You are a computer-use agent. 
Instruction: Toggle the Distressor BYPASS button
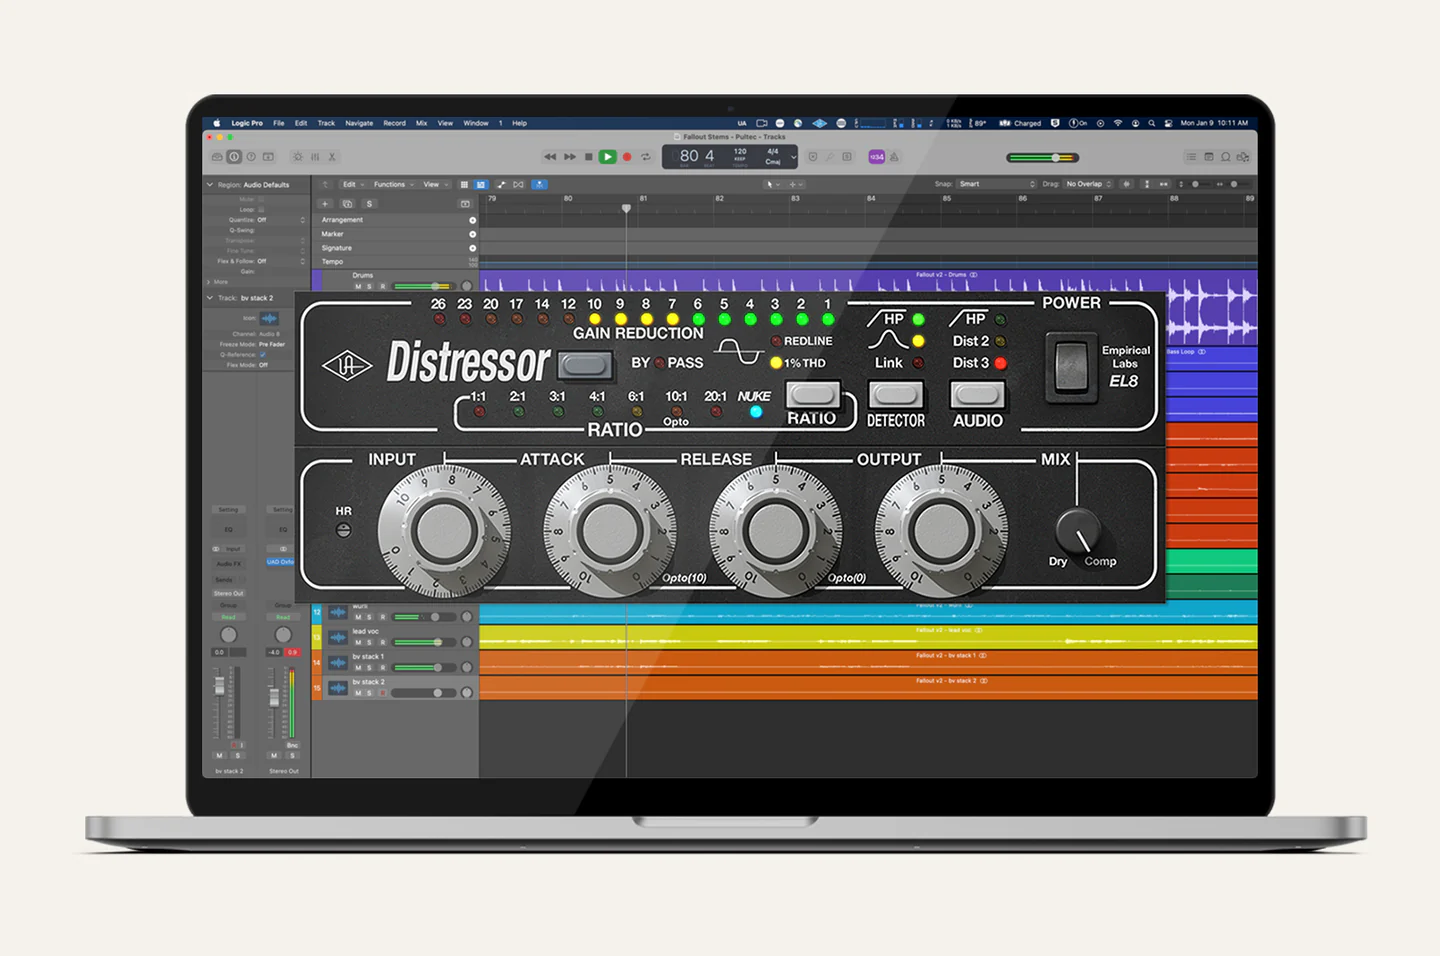point(584,365)
